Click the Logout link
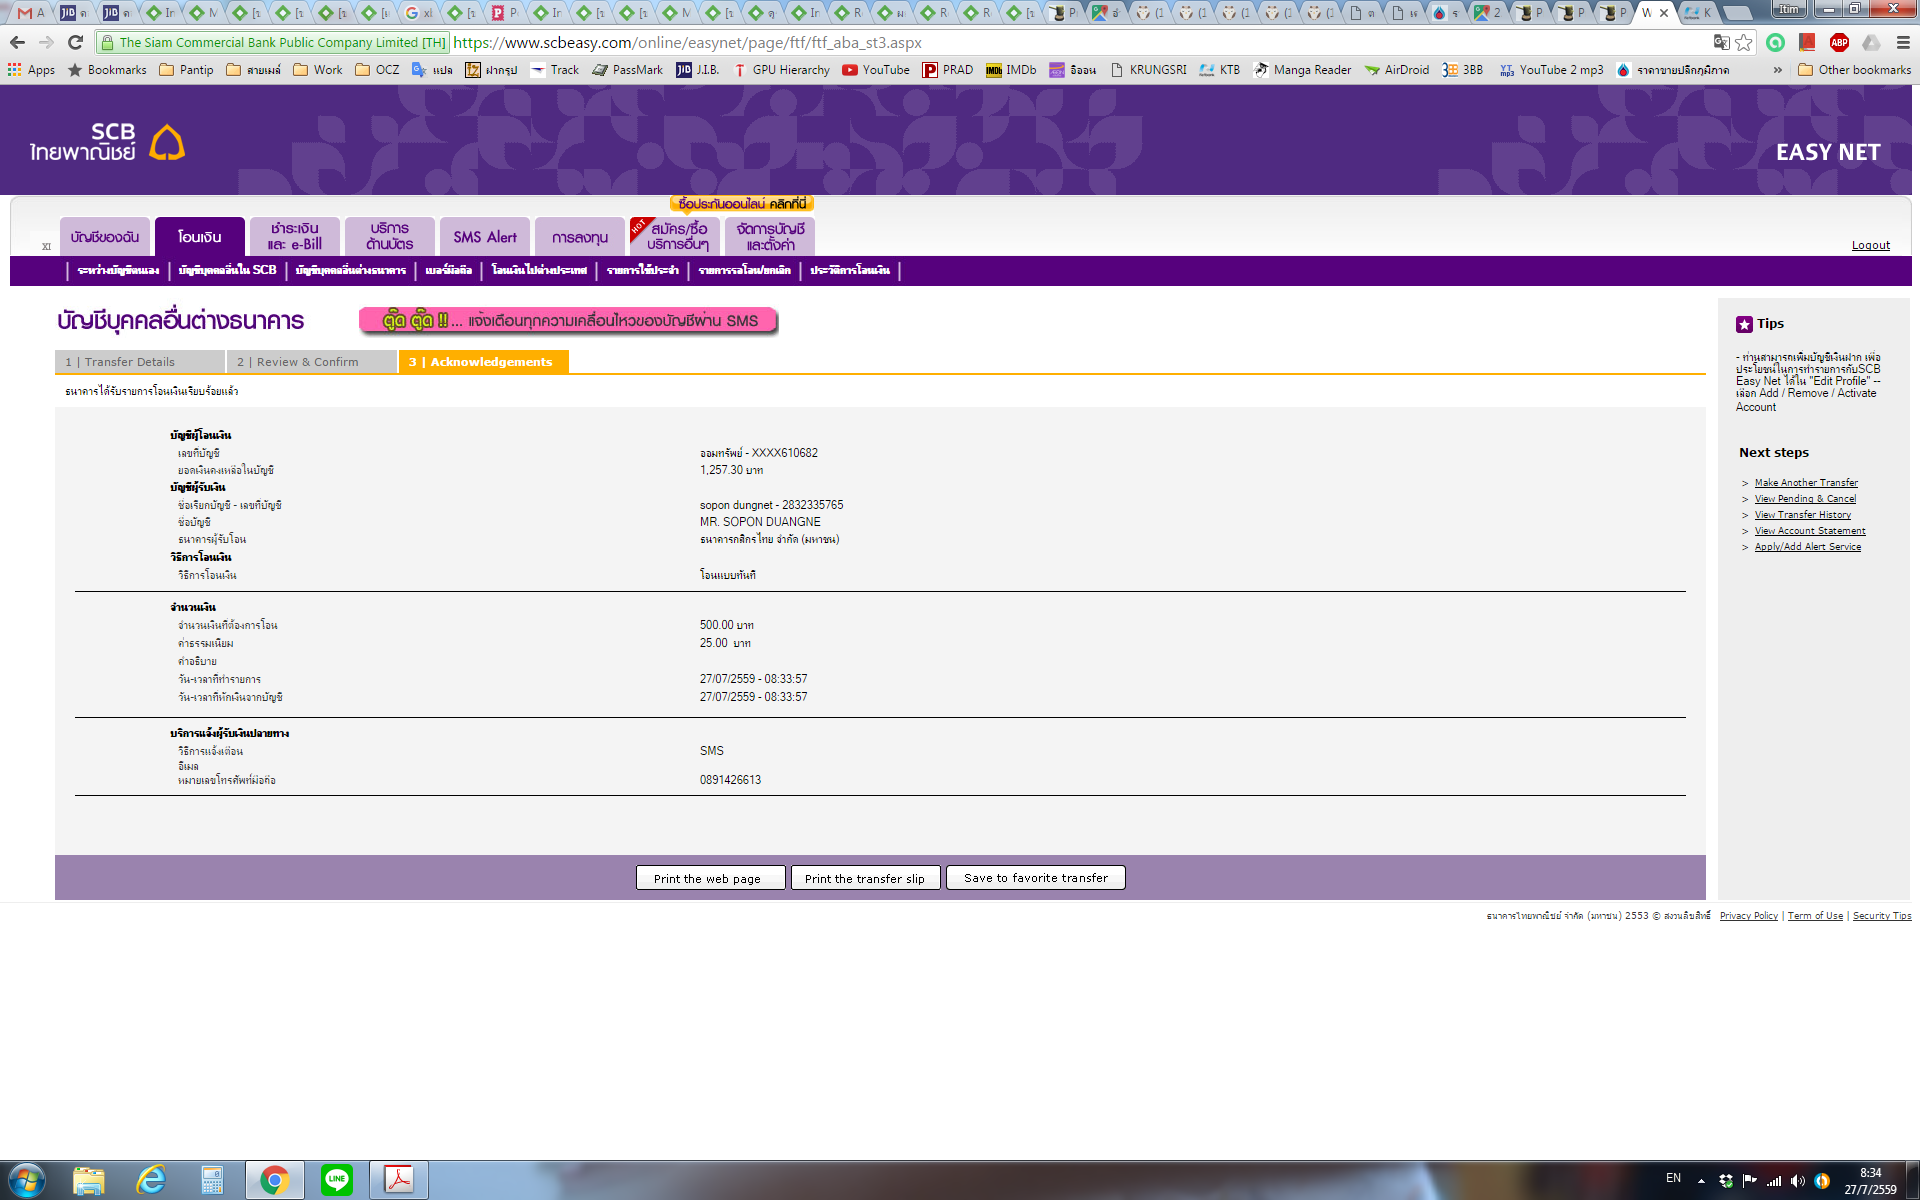Image resolution: width=1920 pixels, height=1200 pixels. click(1870, 245)
